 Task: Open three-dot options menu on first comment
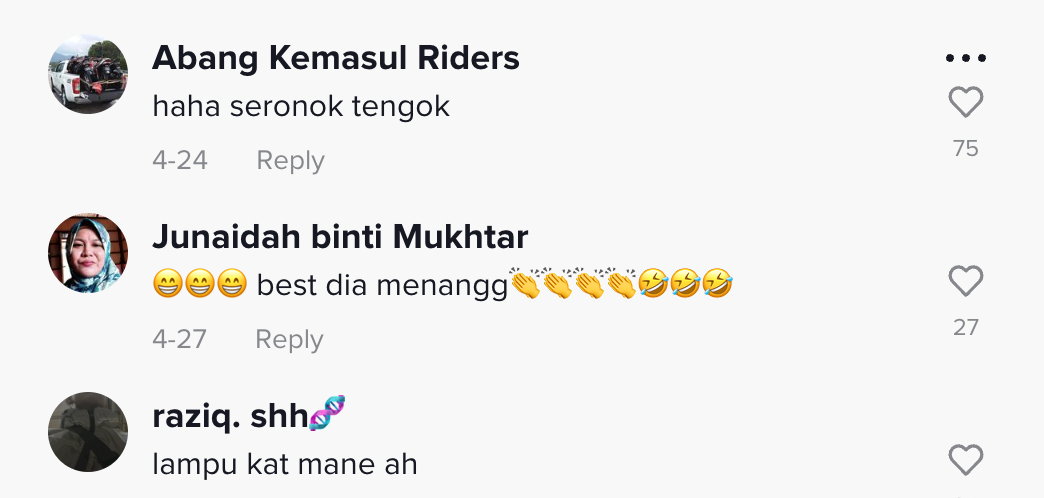[x=965, y=58]
